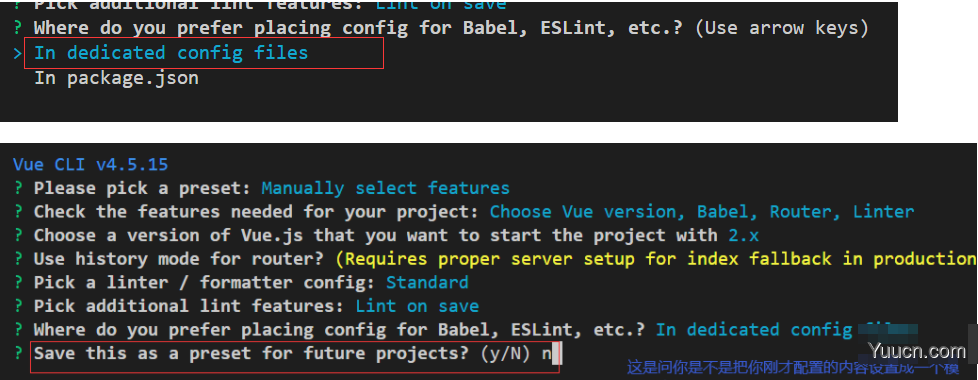
Task: Click 'Vue CLI v4.5.15' header text
Action: (x=90, y=165)
